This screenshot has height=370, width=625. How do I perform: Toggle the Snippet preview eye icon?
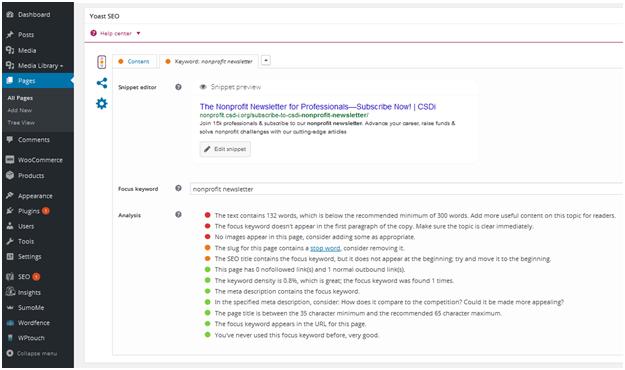[x=203, y=87]
